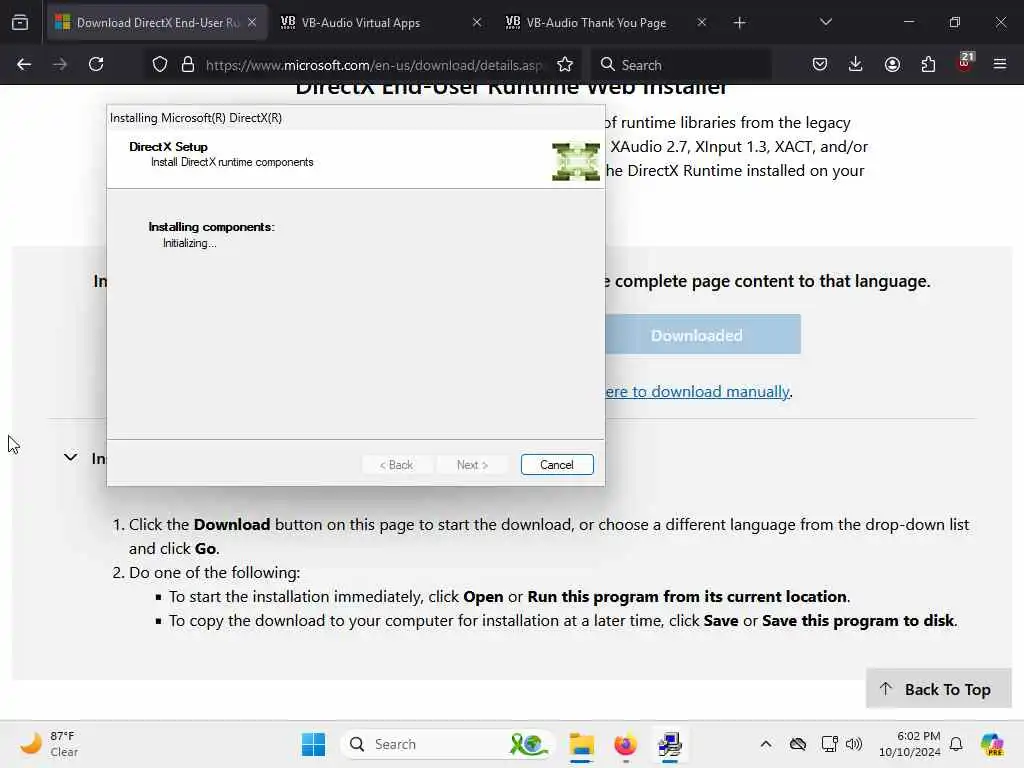Click the Firefox search box

[x=682, y=65]
